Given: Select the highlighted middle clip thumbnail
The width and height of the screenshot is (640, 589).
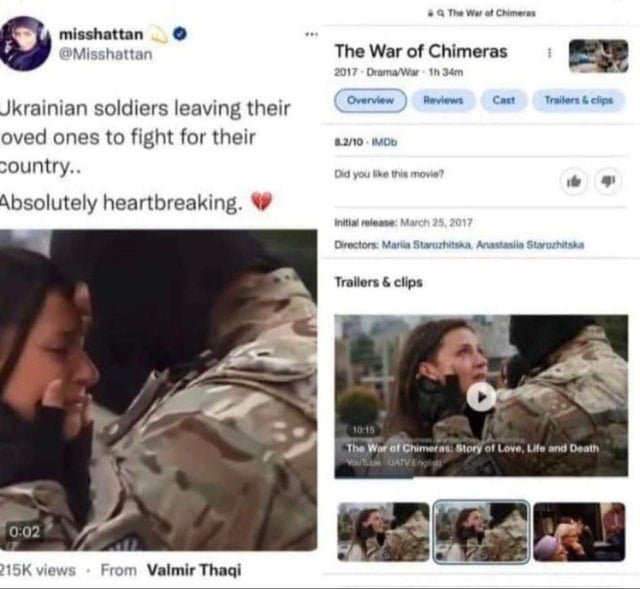Looking at the screenshot, I should 481,532.
